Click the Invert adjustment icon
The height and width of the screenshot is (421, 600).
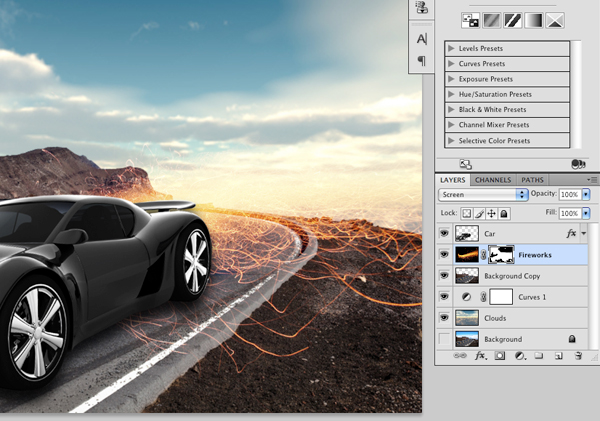click(x=471, y=20)
